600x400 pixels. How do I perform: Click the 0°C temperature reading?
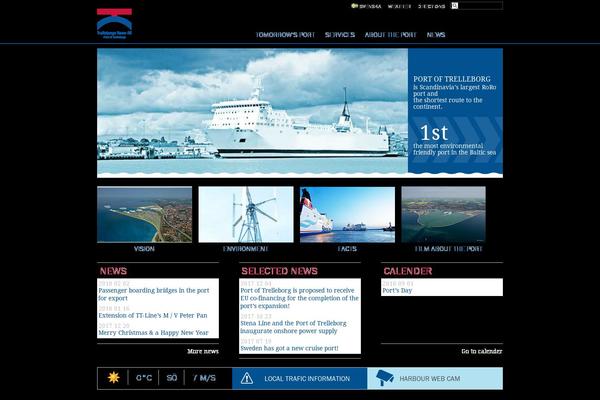pos(144,378)
